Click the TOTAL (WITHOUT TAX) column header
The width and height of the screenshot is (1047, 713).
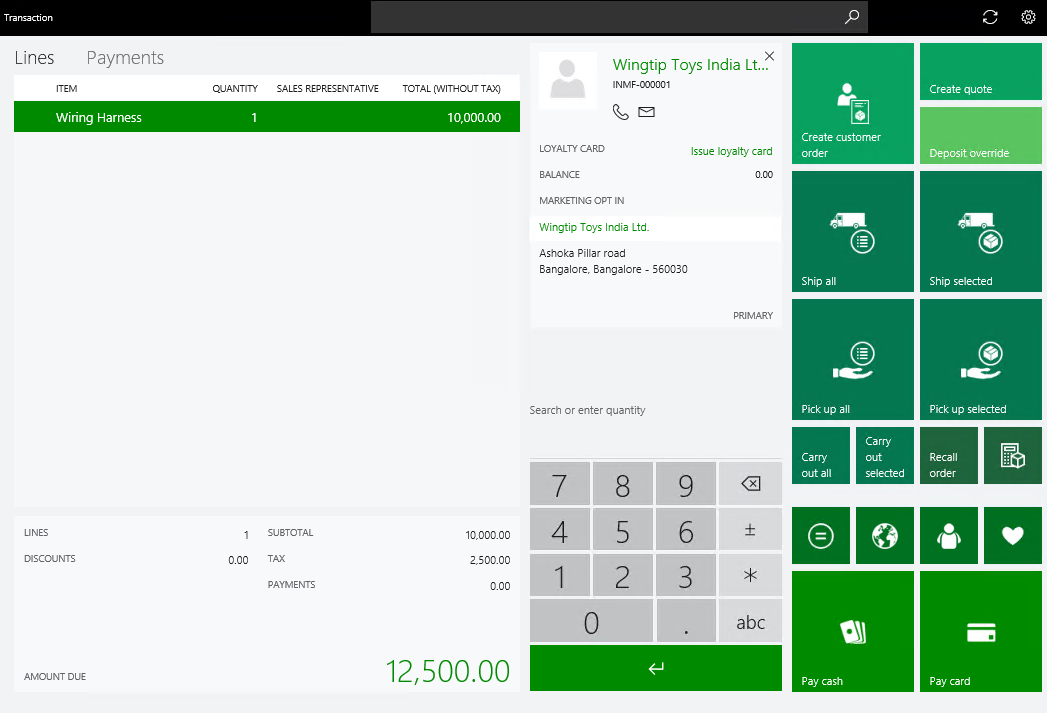(x=451, y=88)
